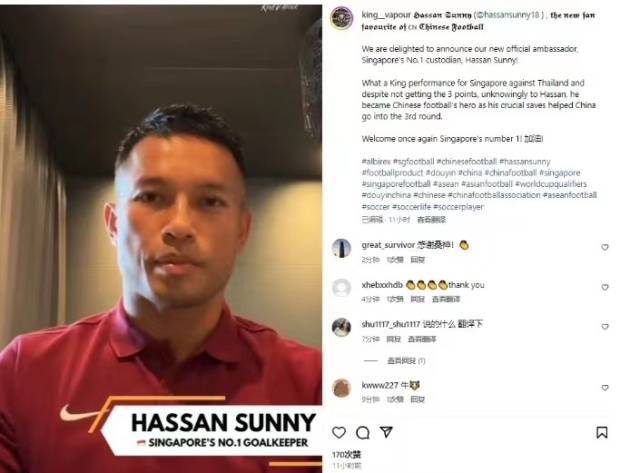The height and width of the screenshot is (473, 640).
Task: Like the post with heart icon
Action: 339,433
